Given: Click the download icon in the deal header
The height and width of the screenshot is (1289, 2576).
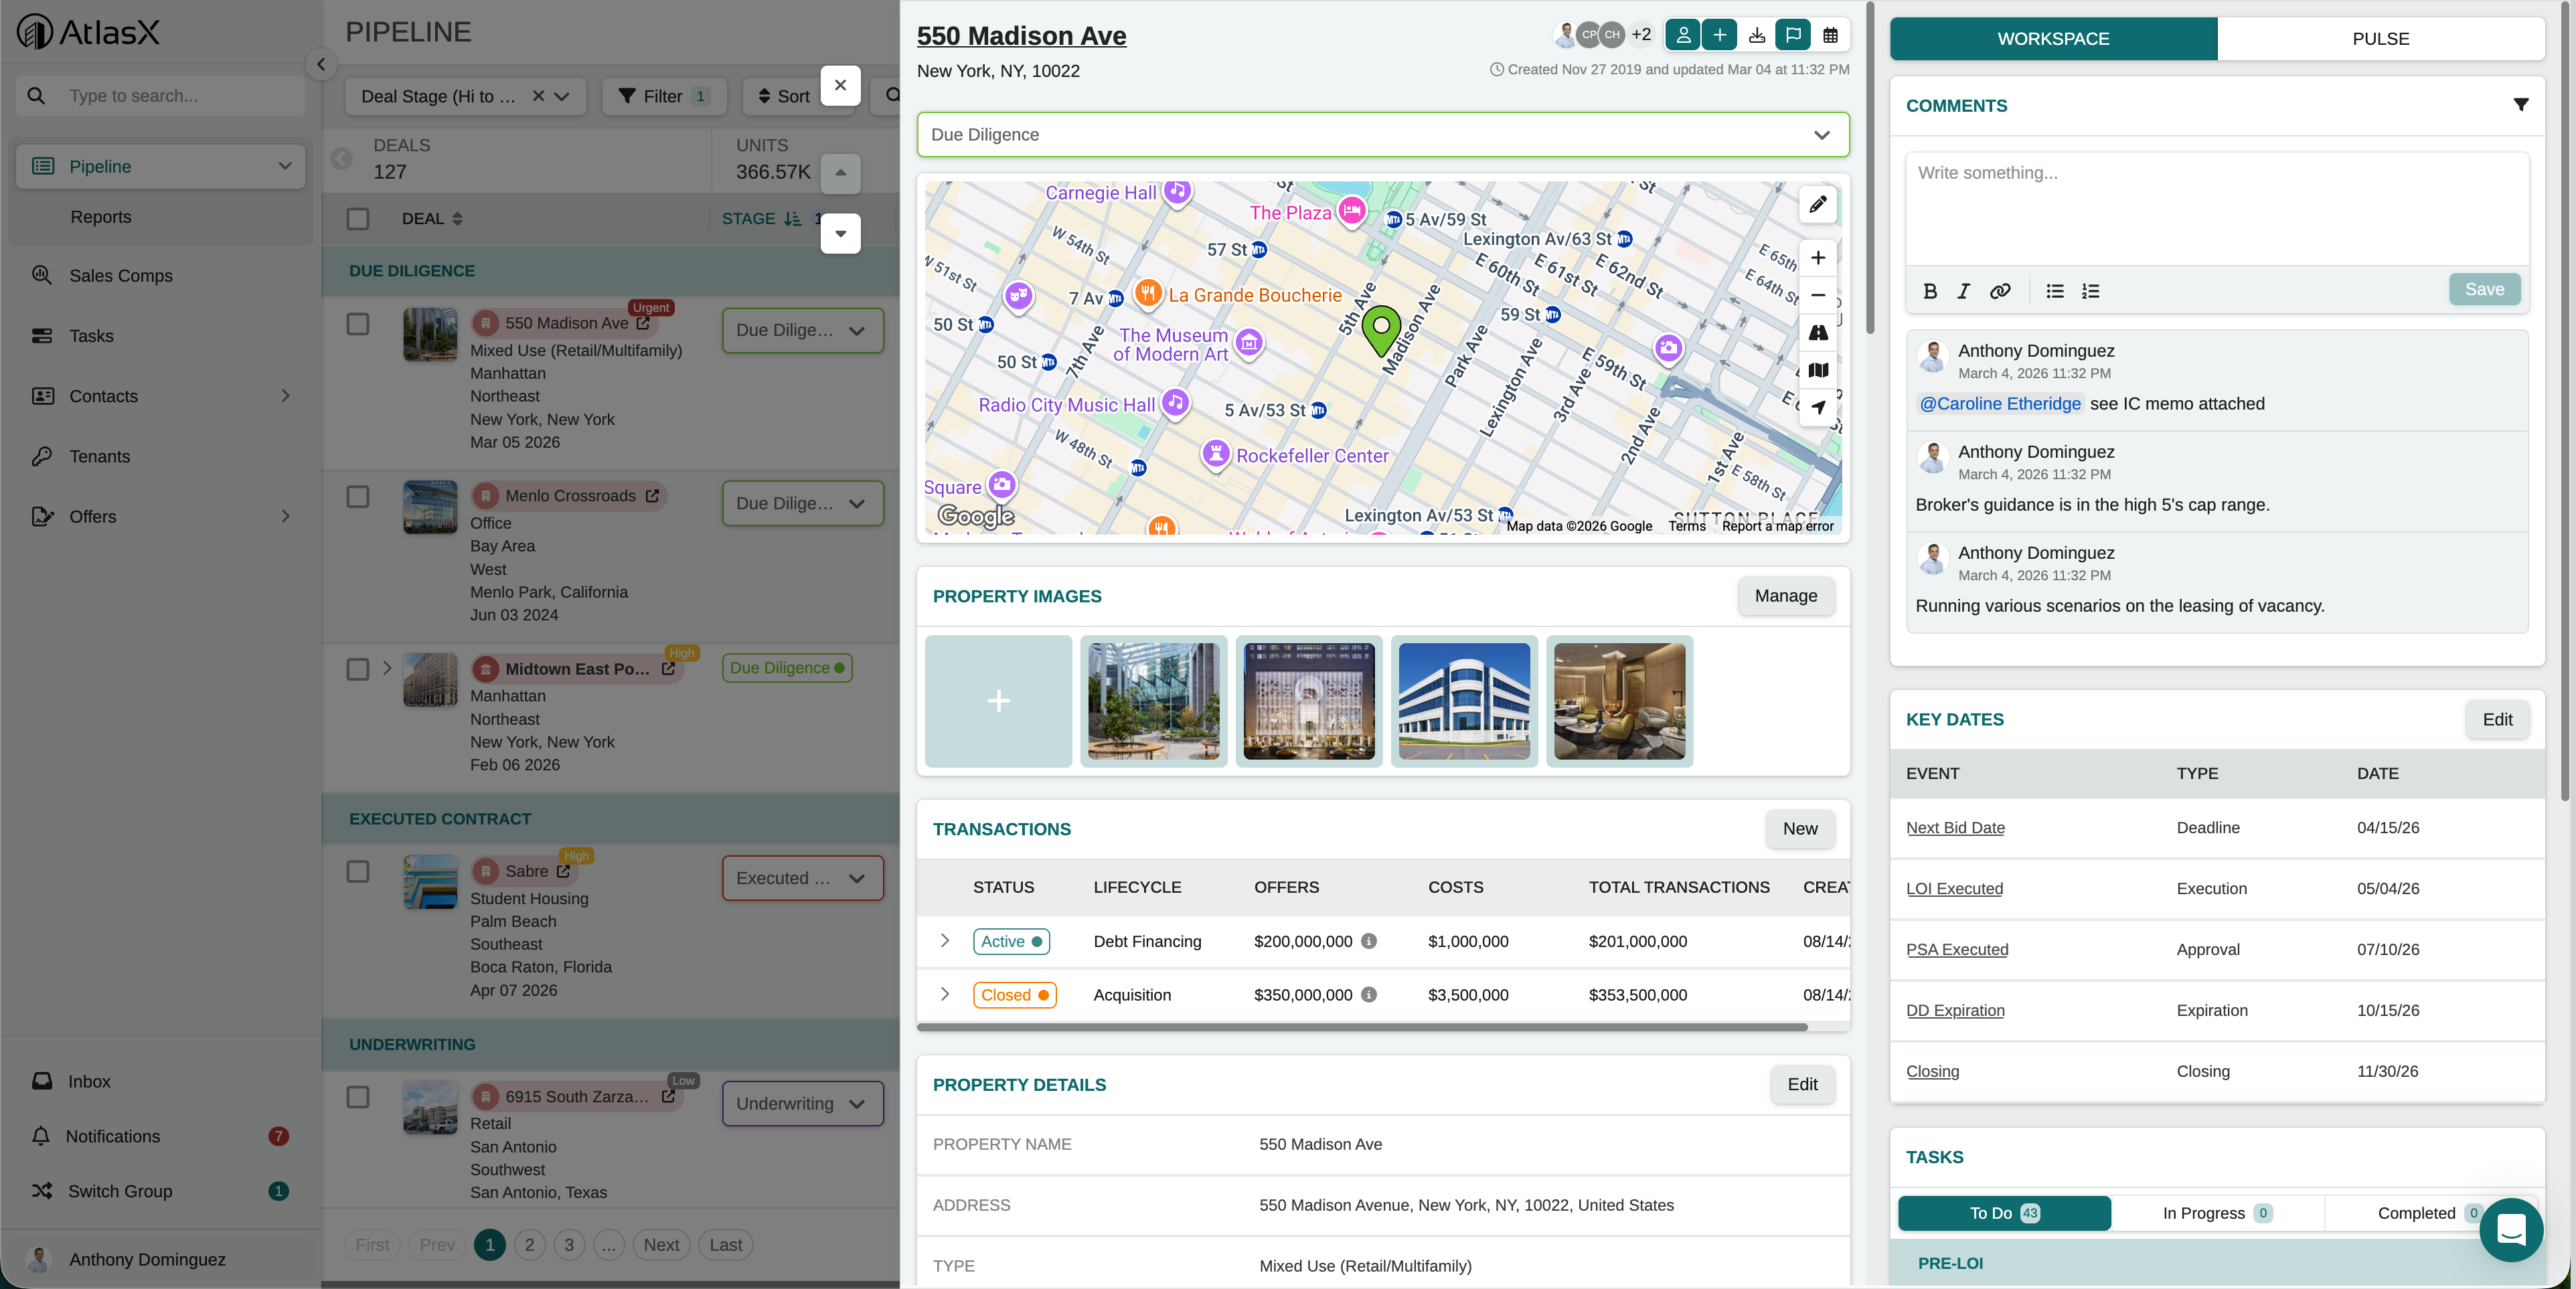Looking at the screenshot, I should tap(1756, 35).
